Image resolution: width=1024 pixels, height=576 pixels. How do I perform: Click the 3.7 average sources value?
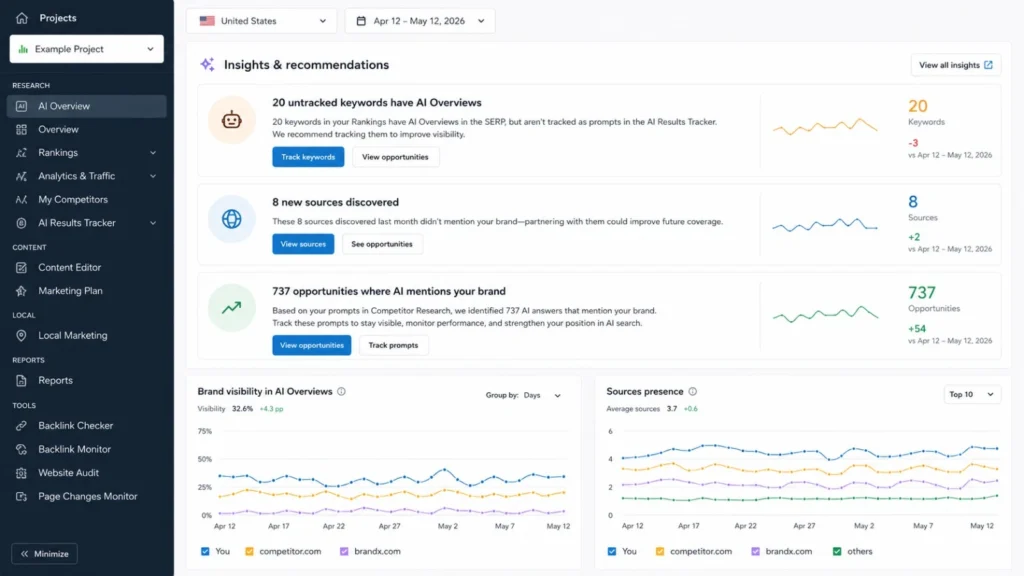671,409
